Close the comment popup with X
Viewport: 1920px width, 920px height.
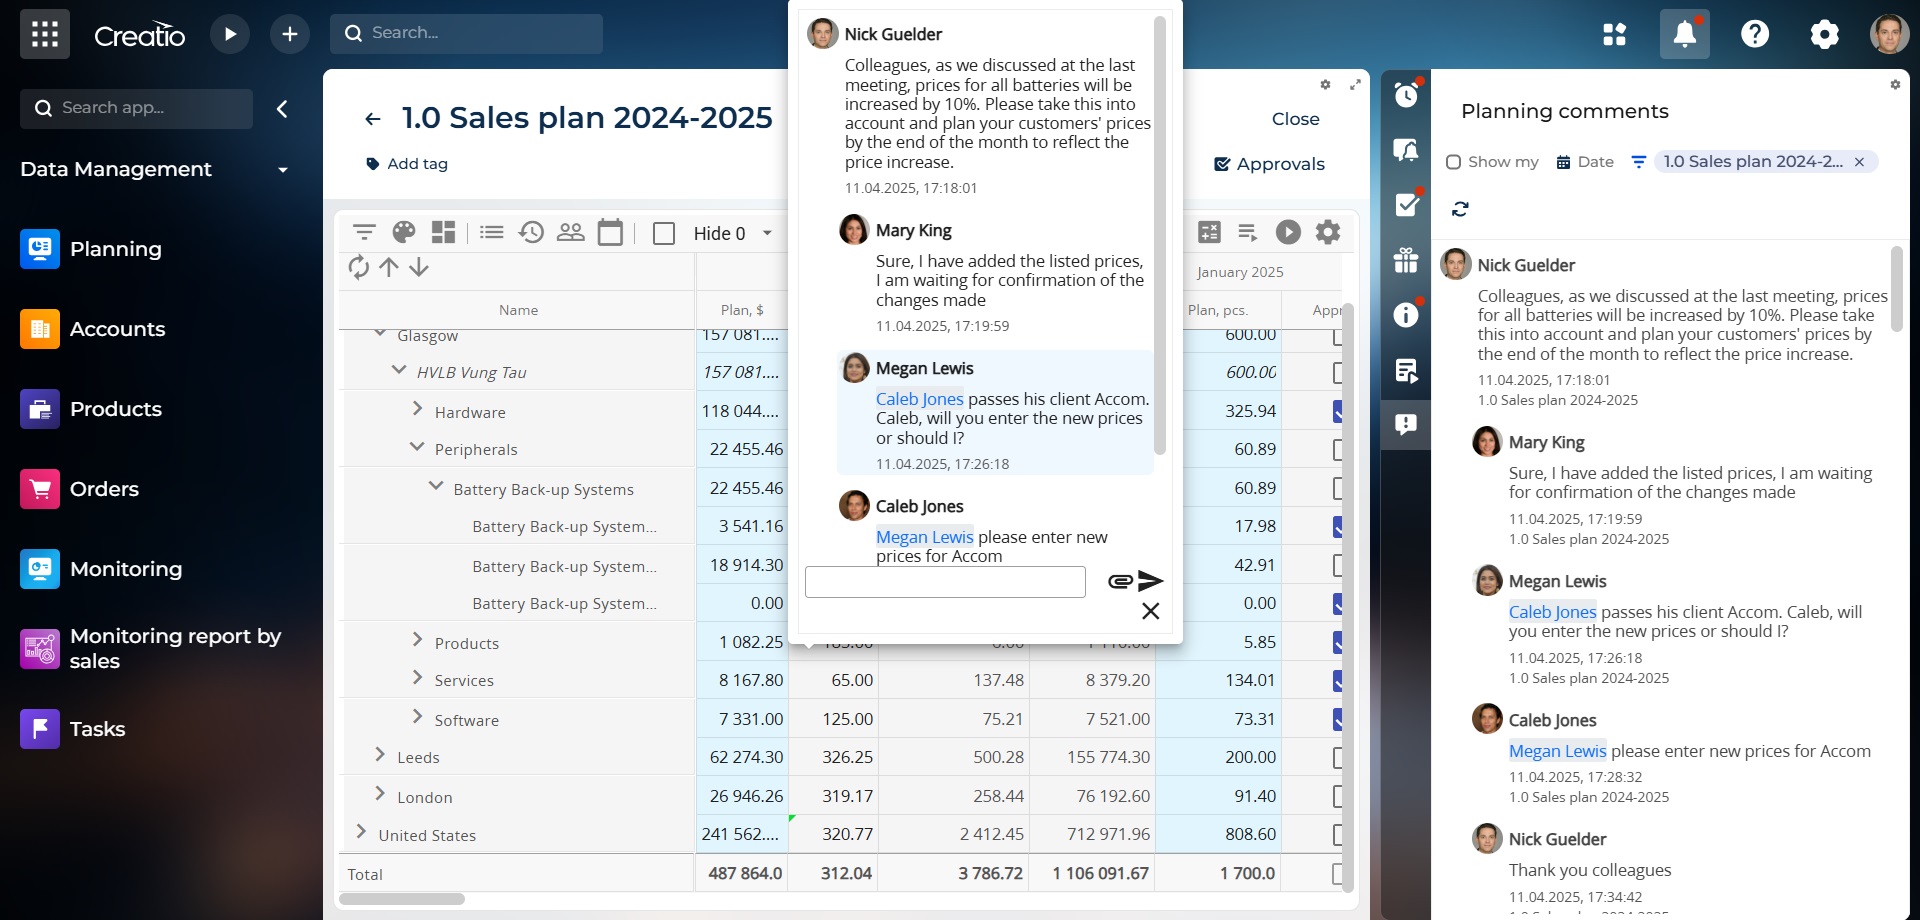(1151, 611)
